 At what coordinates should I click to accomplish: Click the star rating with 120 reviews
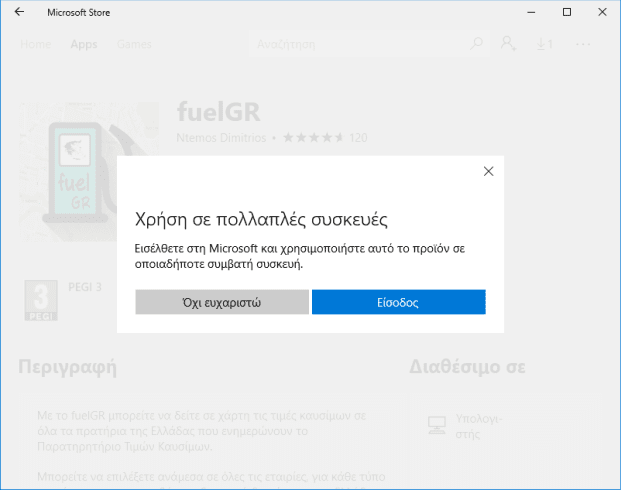pos(325,137)
